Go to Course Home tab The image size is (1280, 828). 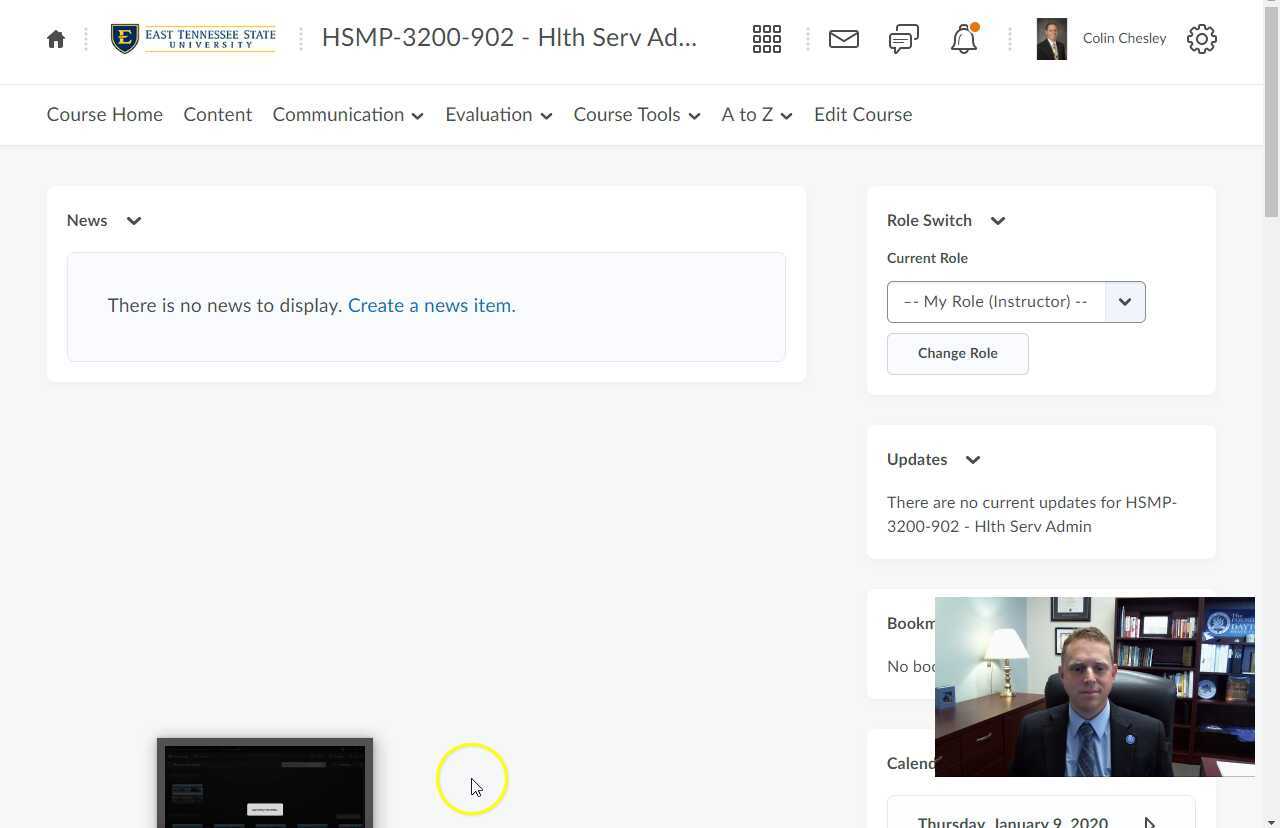[x=104, y=115]
